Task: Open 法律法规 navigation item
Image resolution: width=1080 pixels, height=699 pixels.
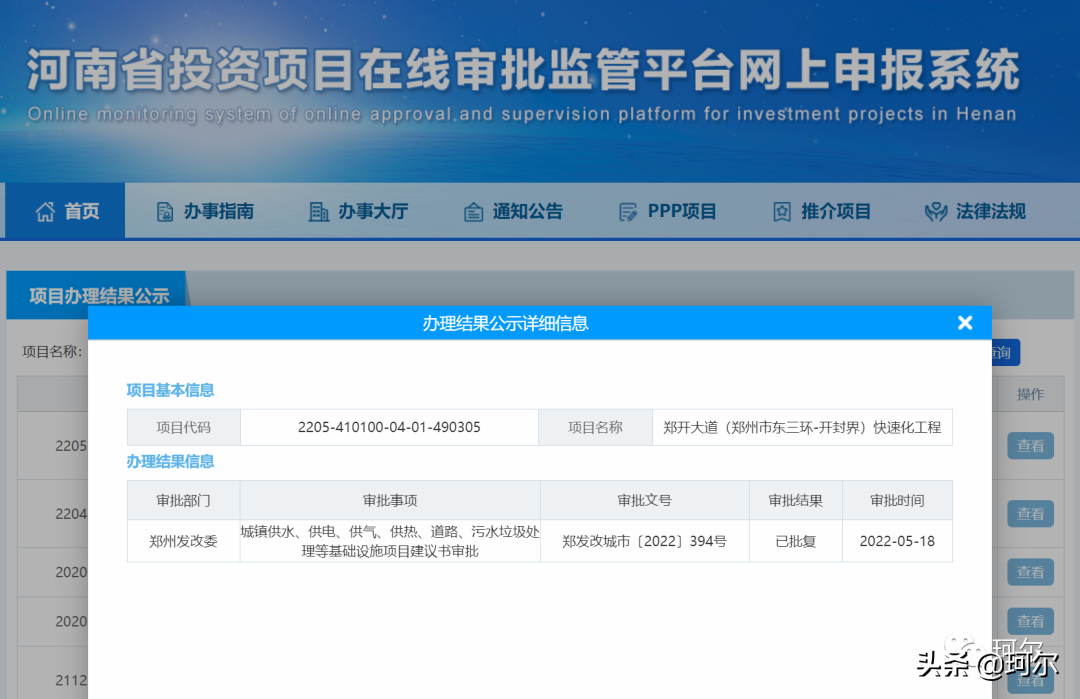Action: point(975,211)
